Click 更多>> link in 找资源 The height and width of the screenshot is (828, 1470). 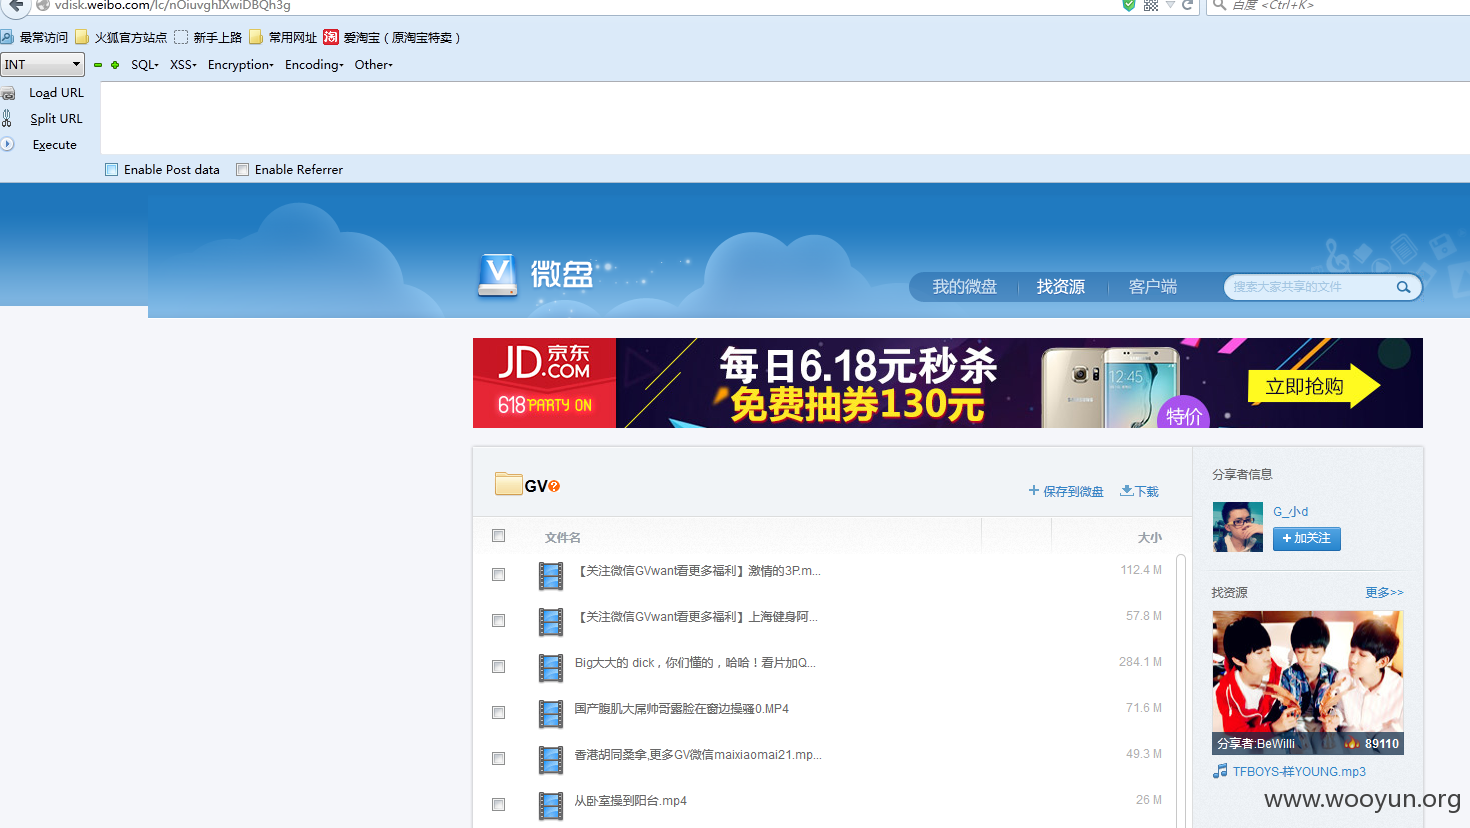1385,593
